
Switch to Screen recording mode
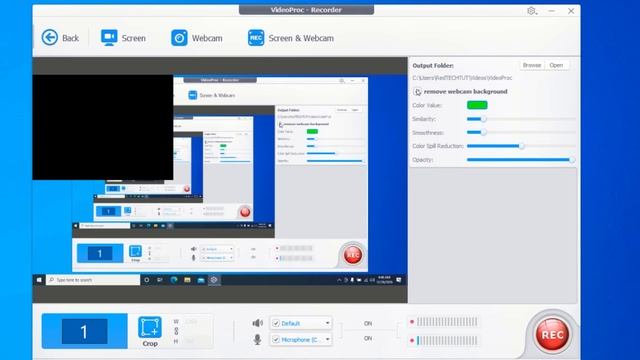(x=123, y=38)
